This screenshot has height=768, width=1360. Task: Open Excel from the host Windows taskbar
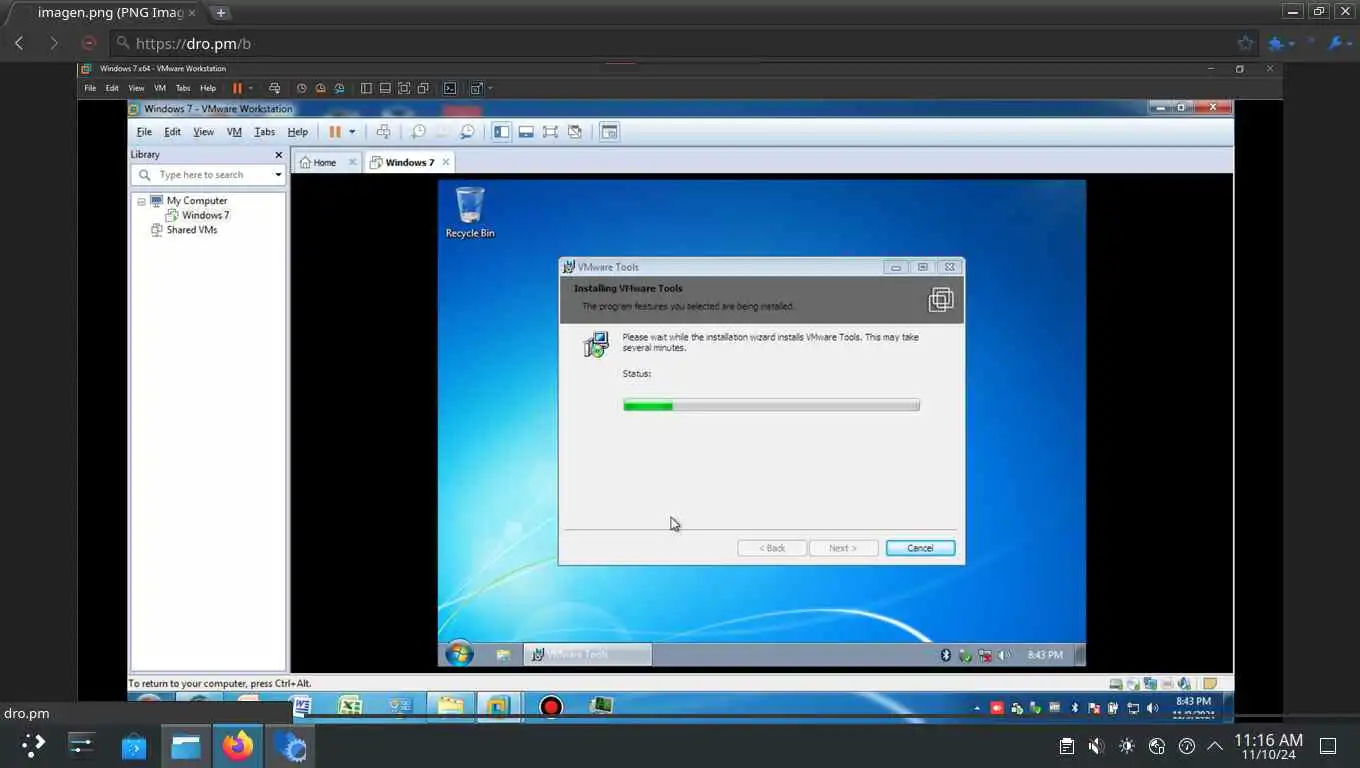pyautogui.click(x=350, y=706)
